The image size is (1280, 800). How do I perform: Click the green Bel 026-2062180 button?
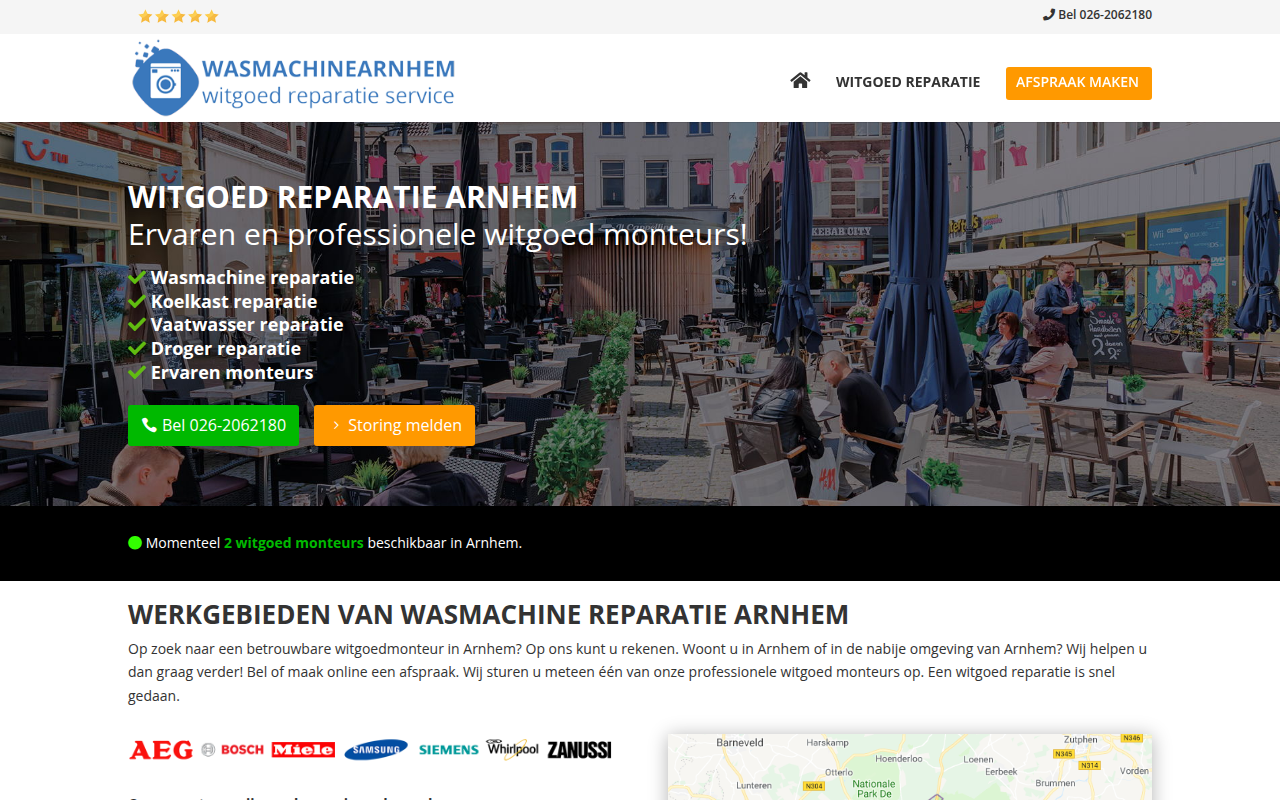coord(213,425)
